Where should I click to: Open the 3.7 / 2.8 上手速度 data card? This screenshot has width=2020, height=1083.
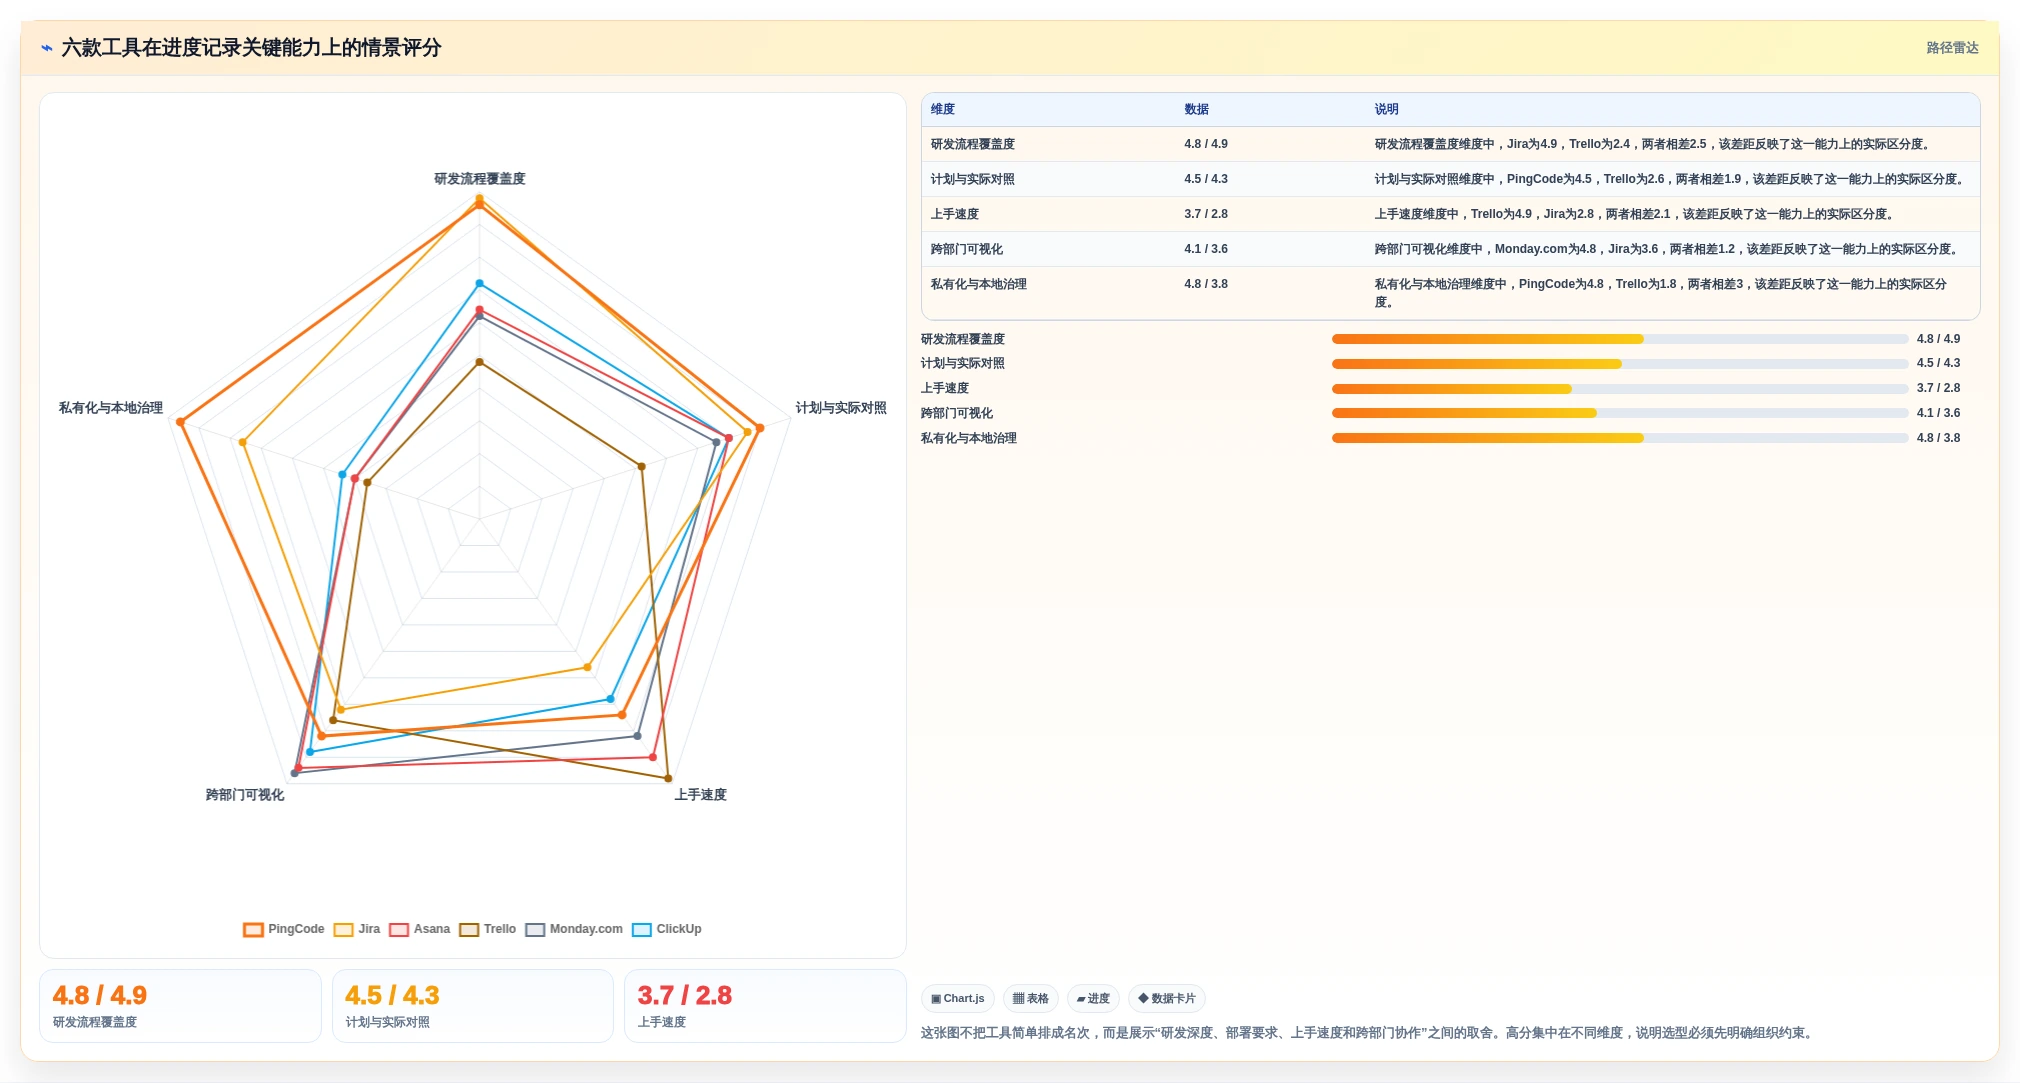pyautogui.click(x=765, y=1006)
